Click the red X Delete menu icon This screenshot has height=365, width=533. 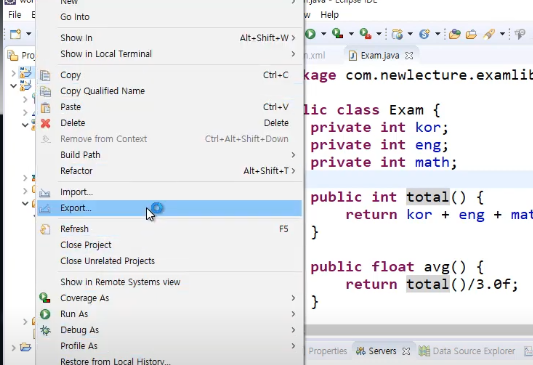click(x=46, y=123)
